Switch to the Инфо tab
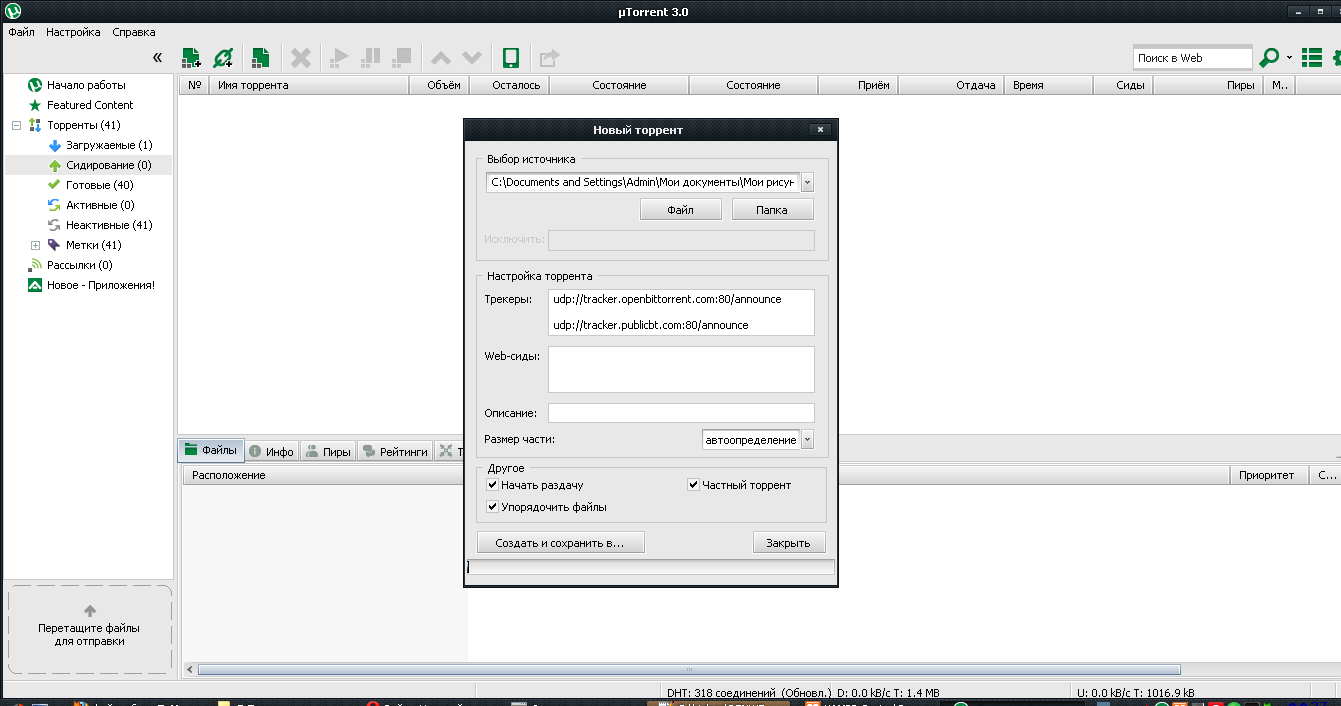Viewport: 1341px width, 706px height. click(x=271, y=451)
